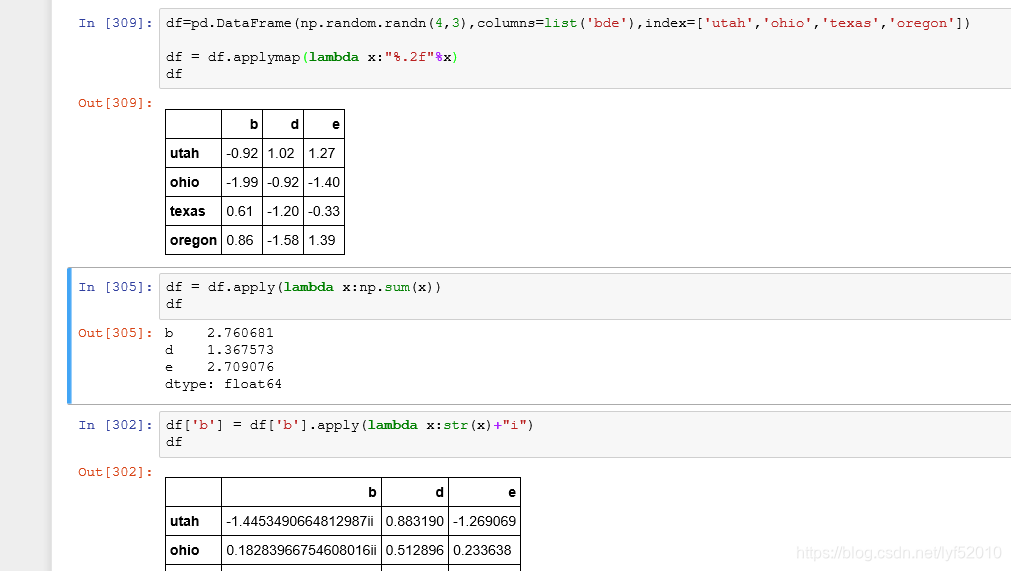Click the In [309] prompt label

[115, 23]
